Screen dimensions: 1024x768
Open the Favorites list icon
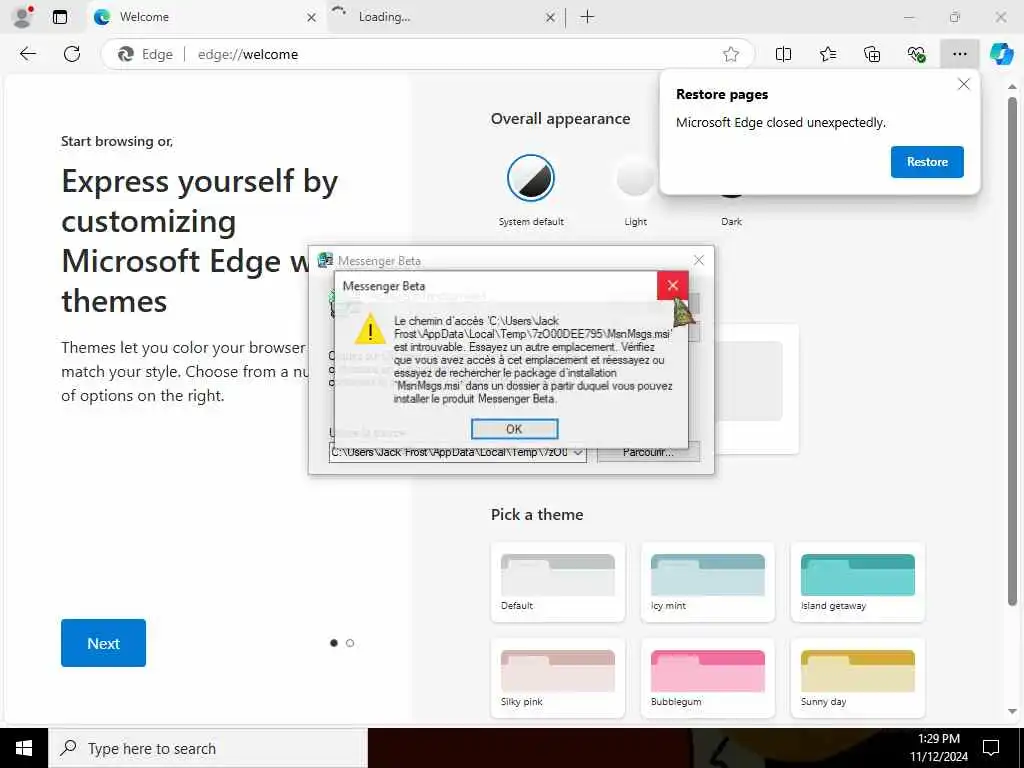point(827,54)
